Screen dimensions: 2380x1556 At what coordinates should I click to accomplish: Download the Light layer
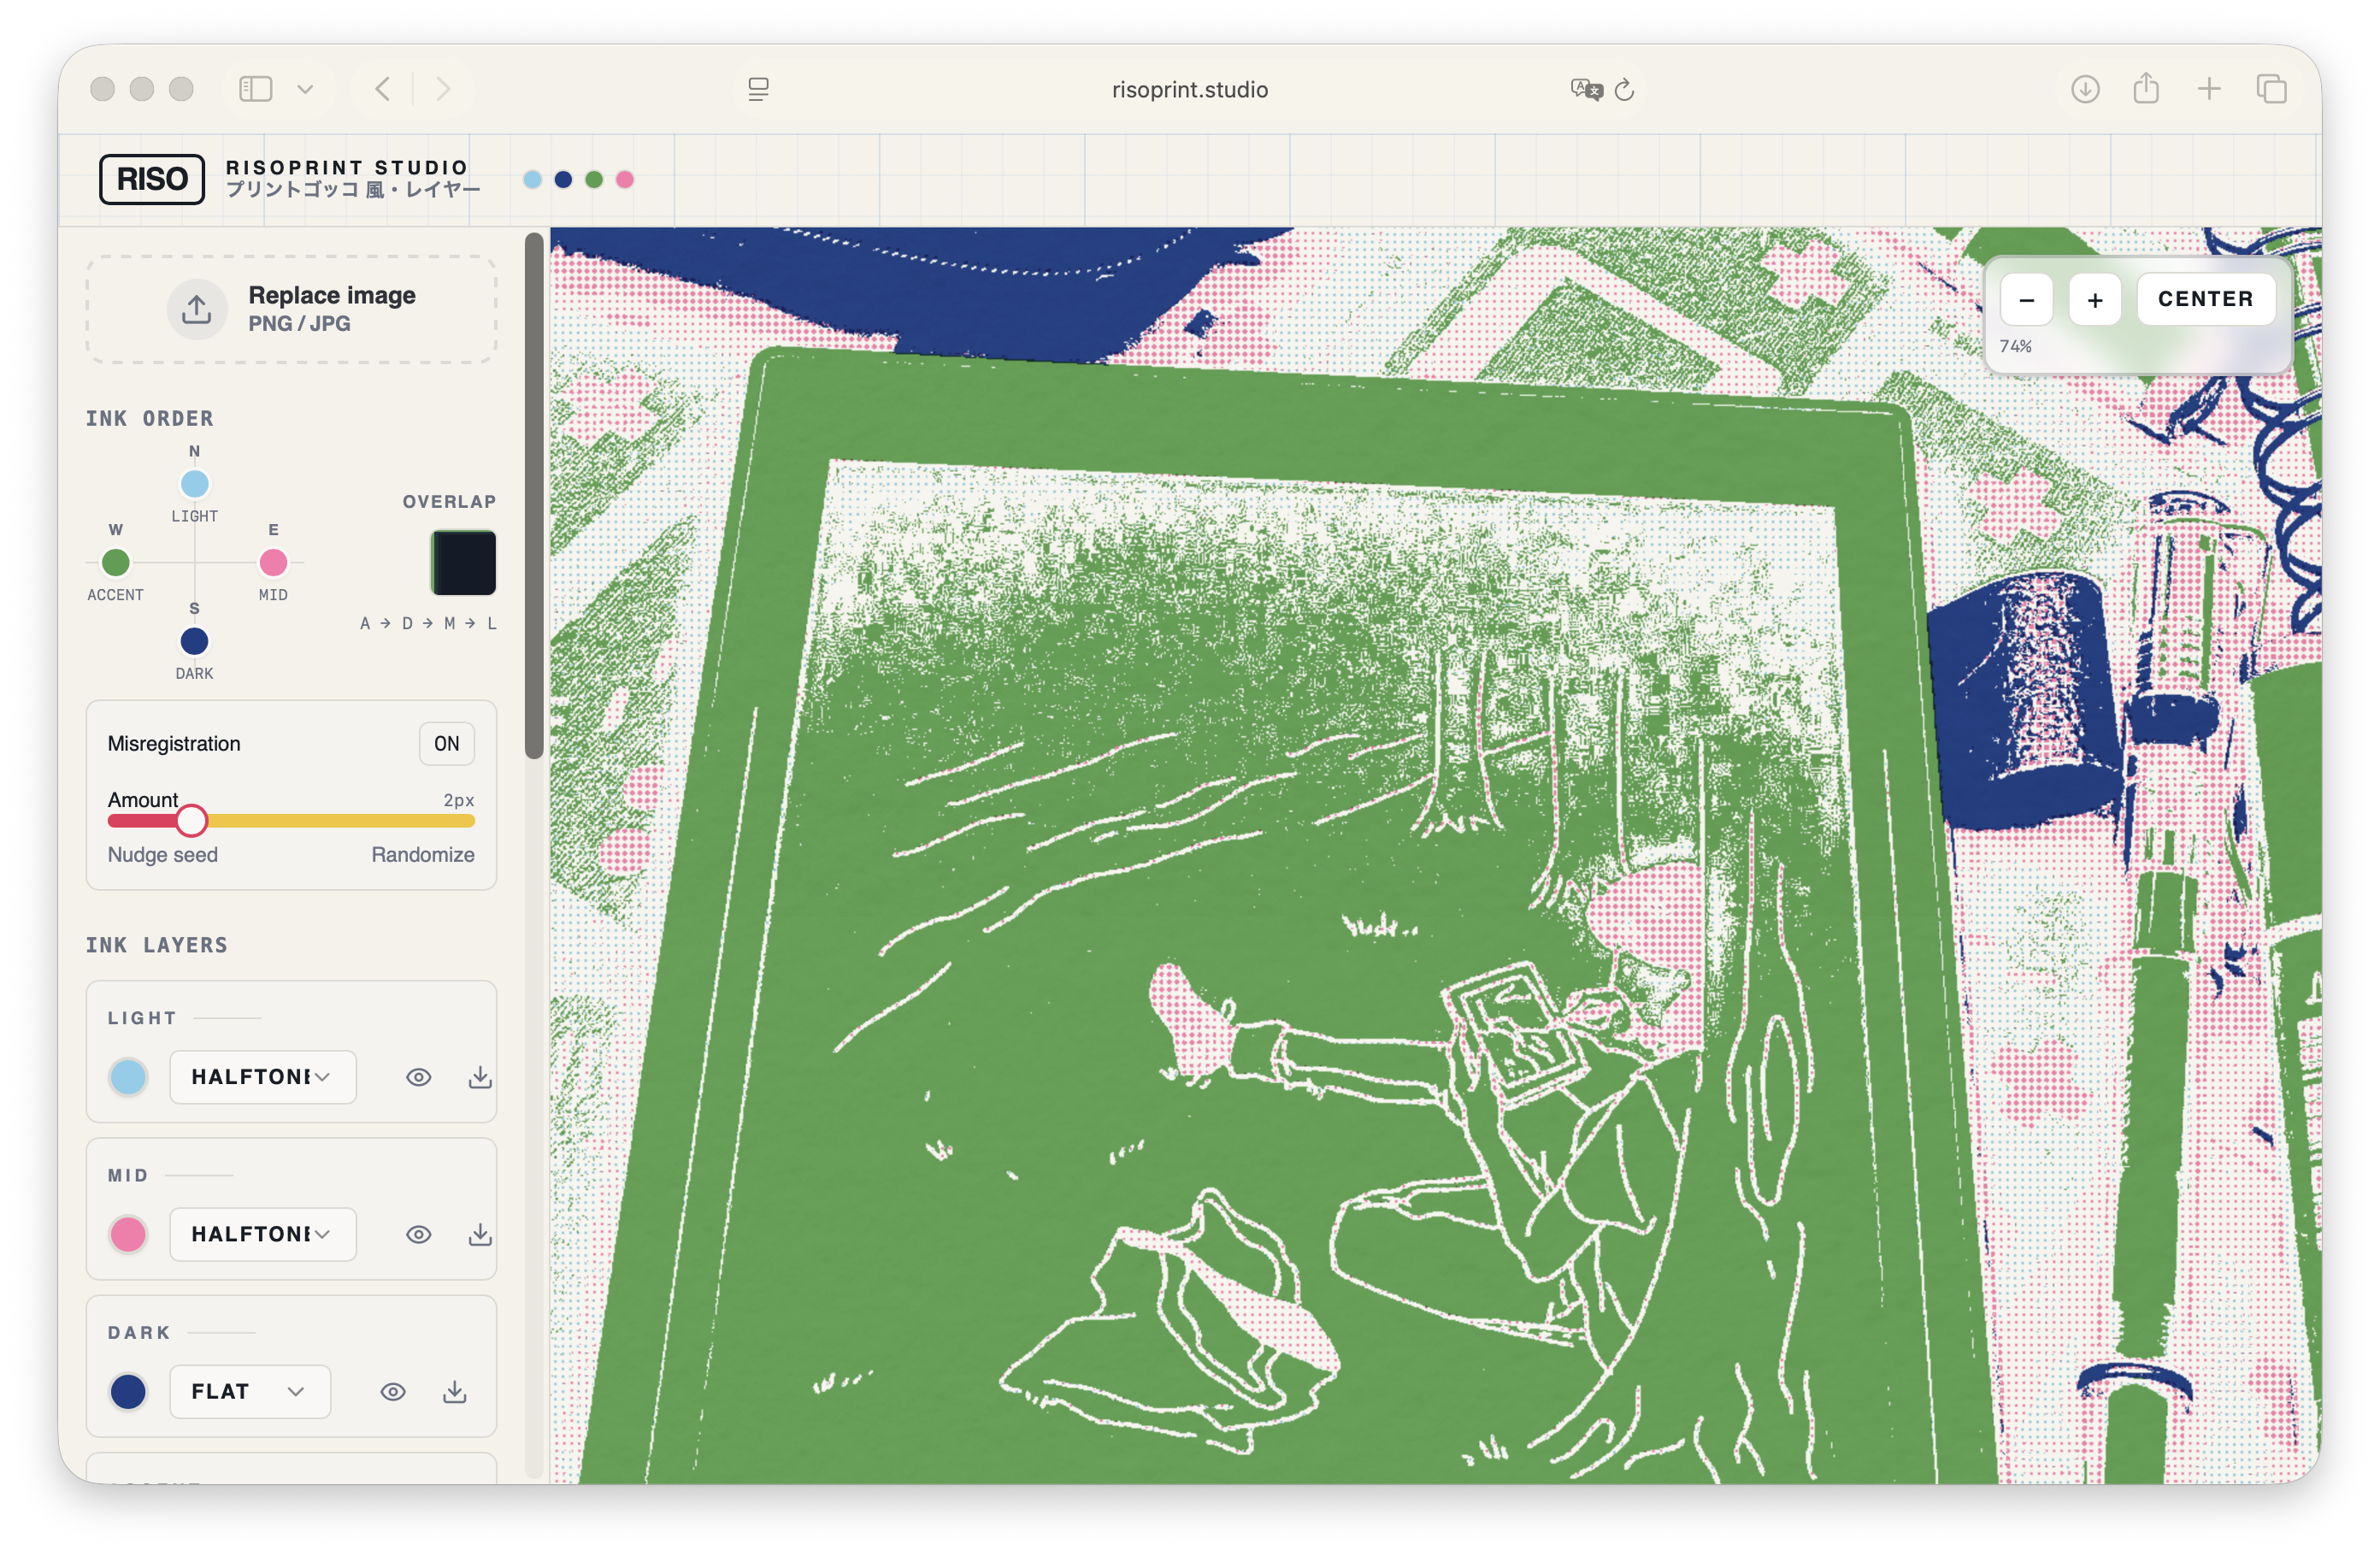tap(480, 1077)
